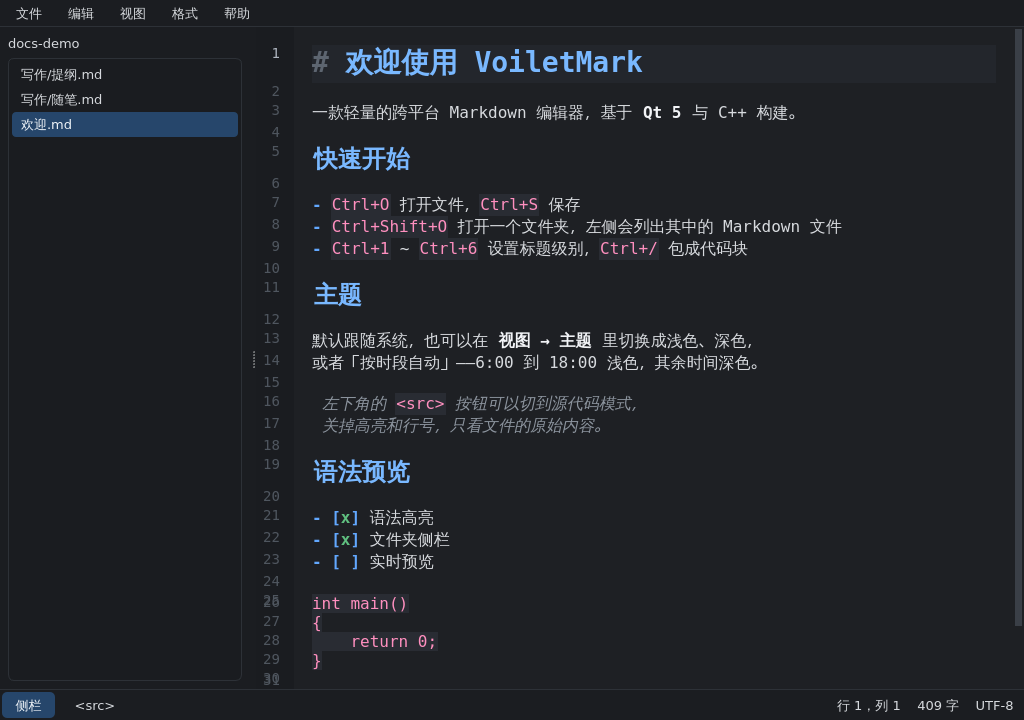The width and height of the screenshot is (1024, 720).
Task: Select 欢迎.md in the file list
Action: coord(125,124)
